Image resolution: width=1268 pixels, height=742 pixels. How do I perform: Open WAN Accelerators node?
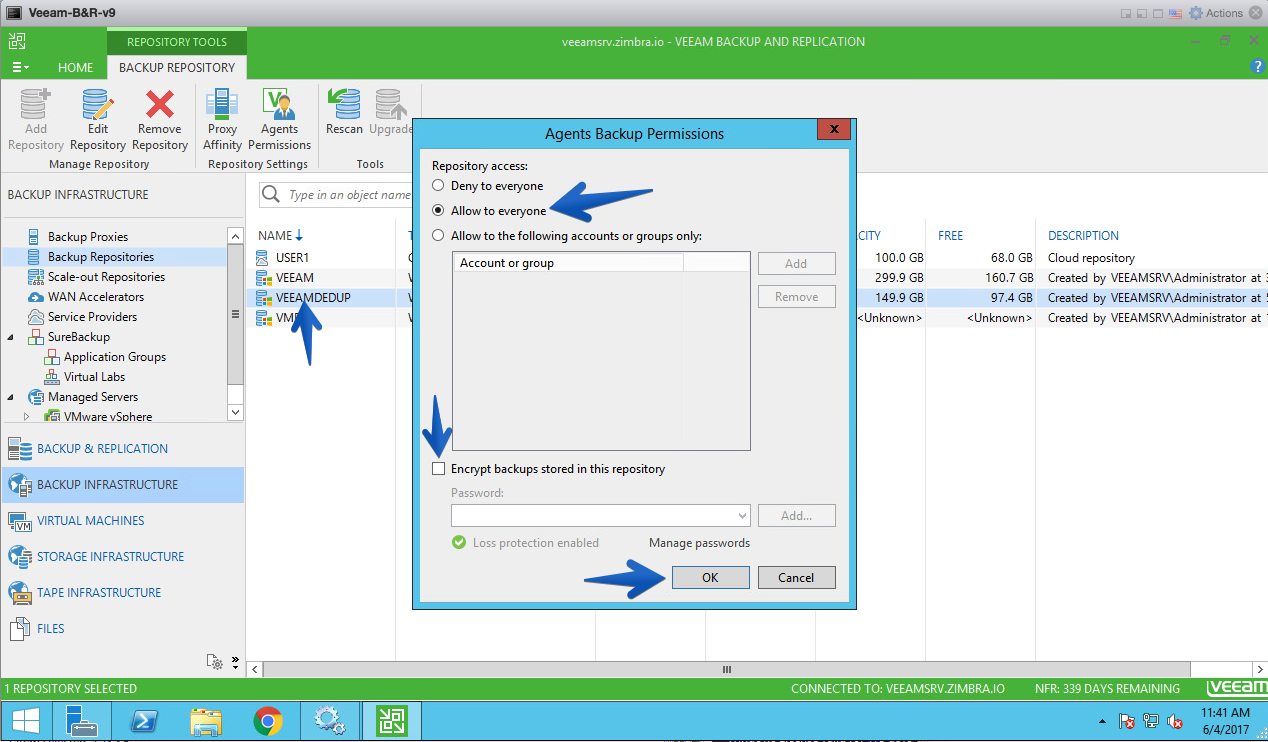(x=96, y=297)
